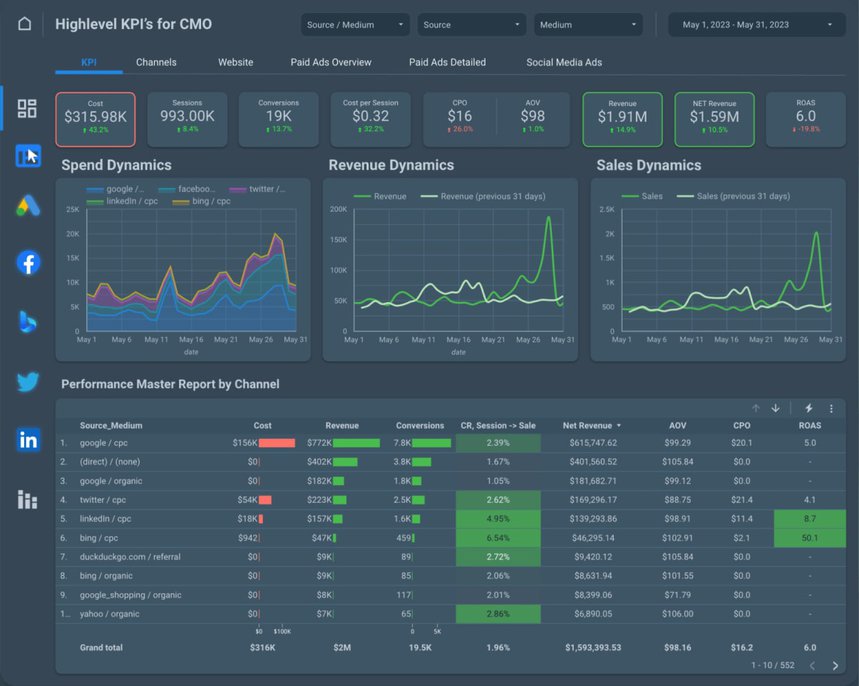Toggle Revenue (previous 31 days) legend entry
The width and height of the screenshot is (859, 686).
pos(483,196)
